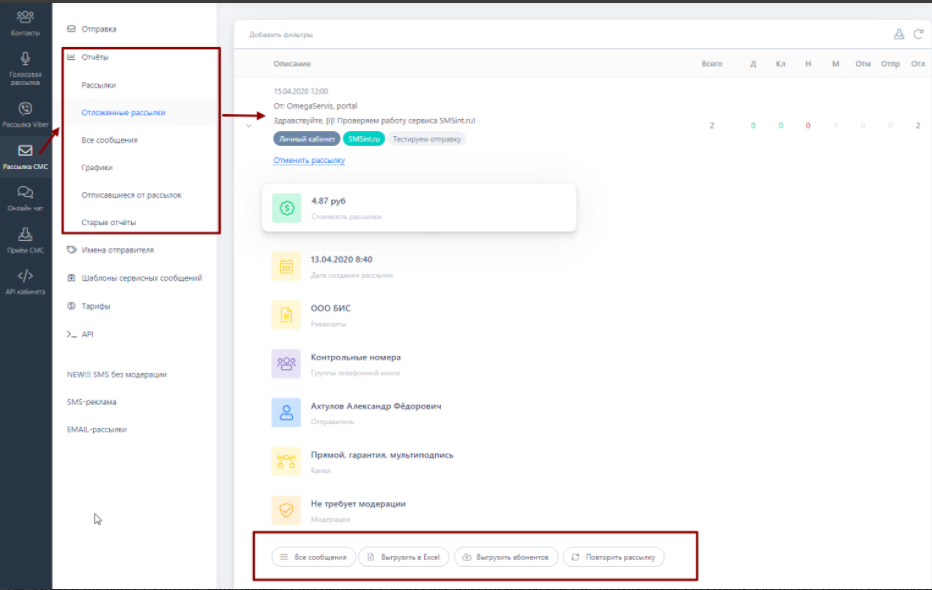Select Отложенные рассылки submenu item
This screenshot has height=590, width=932.
tap(123, 112)
